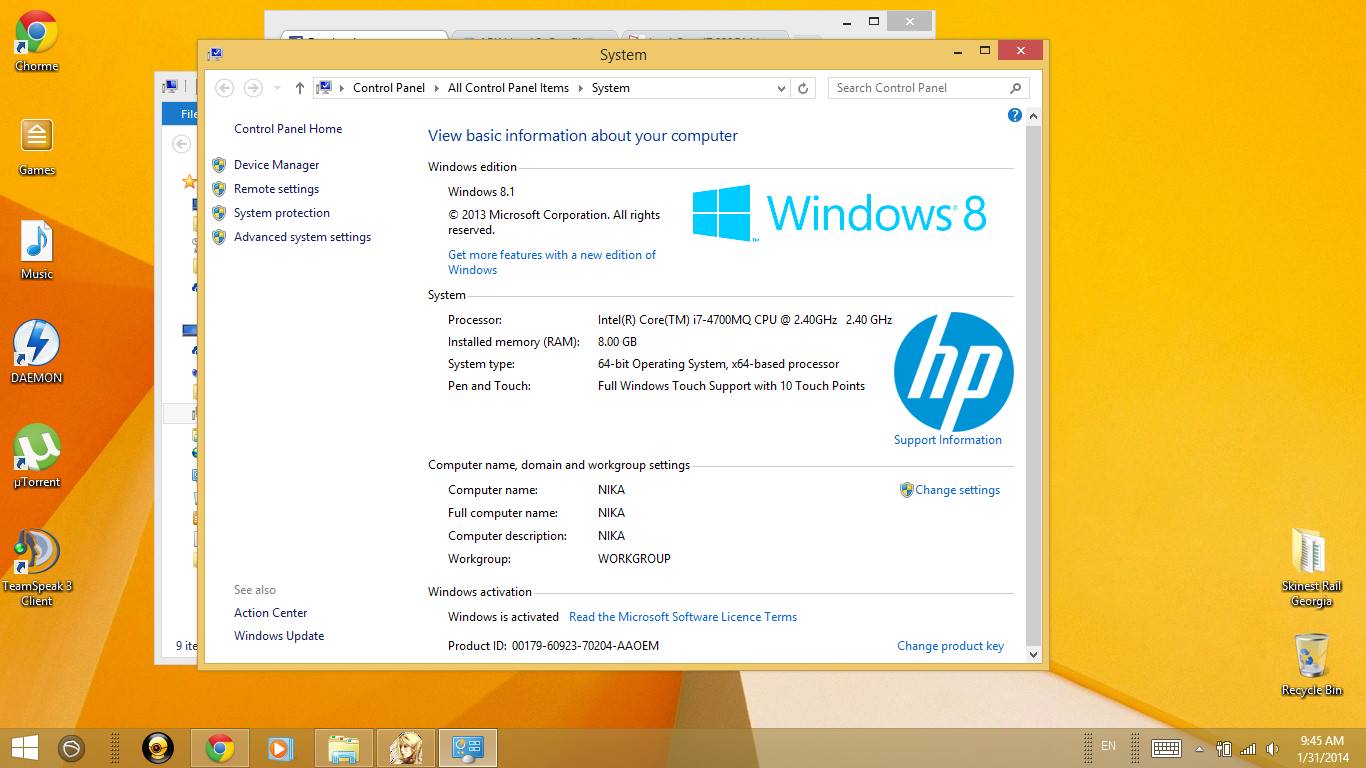
Task: Open the touch keyboard icon
Action: pos(1166,748)
